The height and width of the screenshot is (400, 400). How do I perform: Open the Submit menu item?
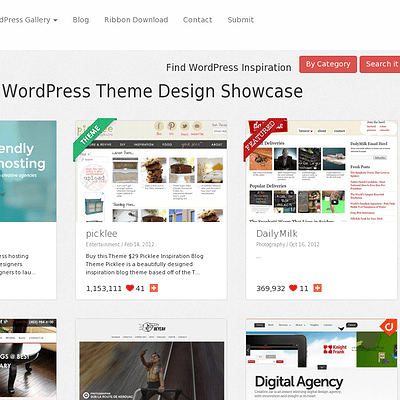point(240,20)
